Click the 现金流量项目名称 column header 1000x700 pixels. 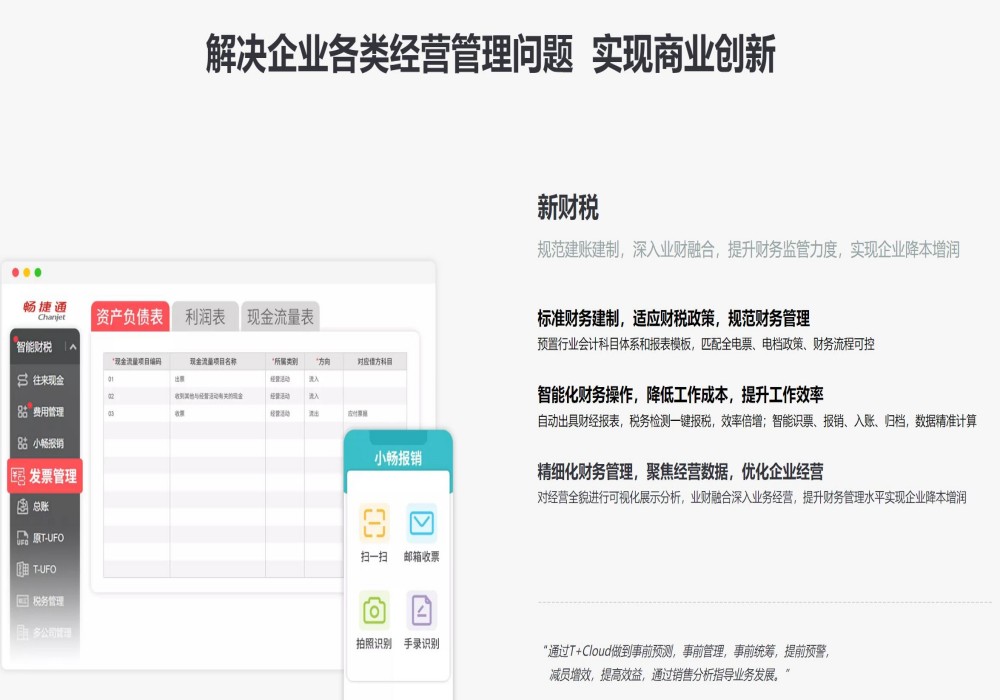(217, 361)
